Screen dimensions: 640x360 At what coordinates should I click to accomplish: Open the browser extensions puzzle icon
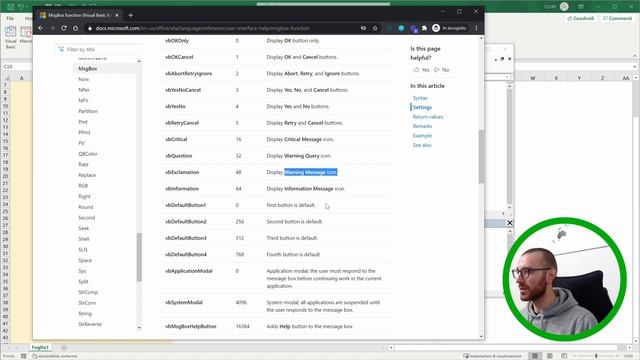424,28
